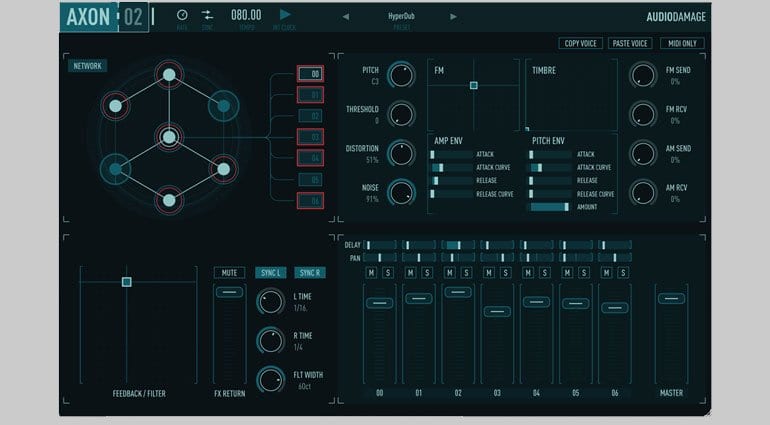Toggle the Sync R button

tap(310, 273)
